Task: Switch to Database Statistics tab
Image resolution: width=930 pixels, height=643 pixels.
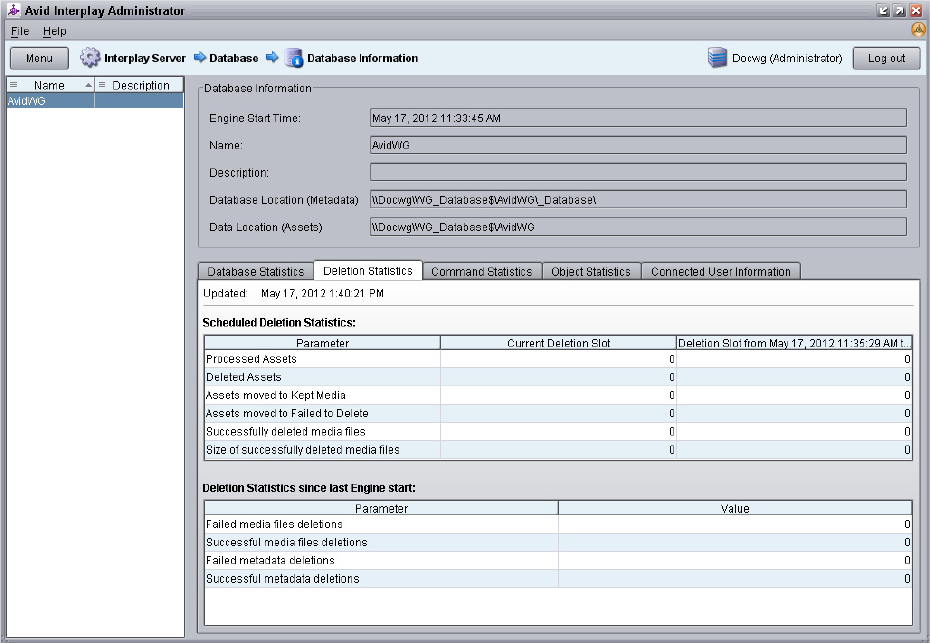Action: [x=255, y=272]
